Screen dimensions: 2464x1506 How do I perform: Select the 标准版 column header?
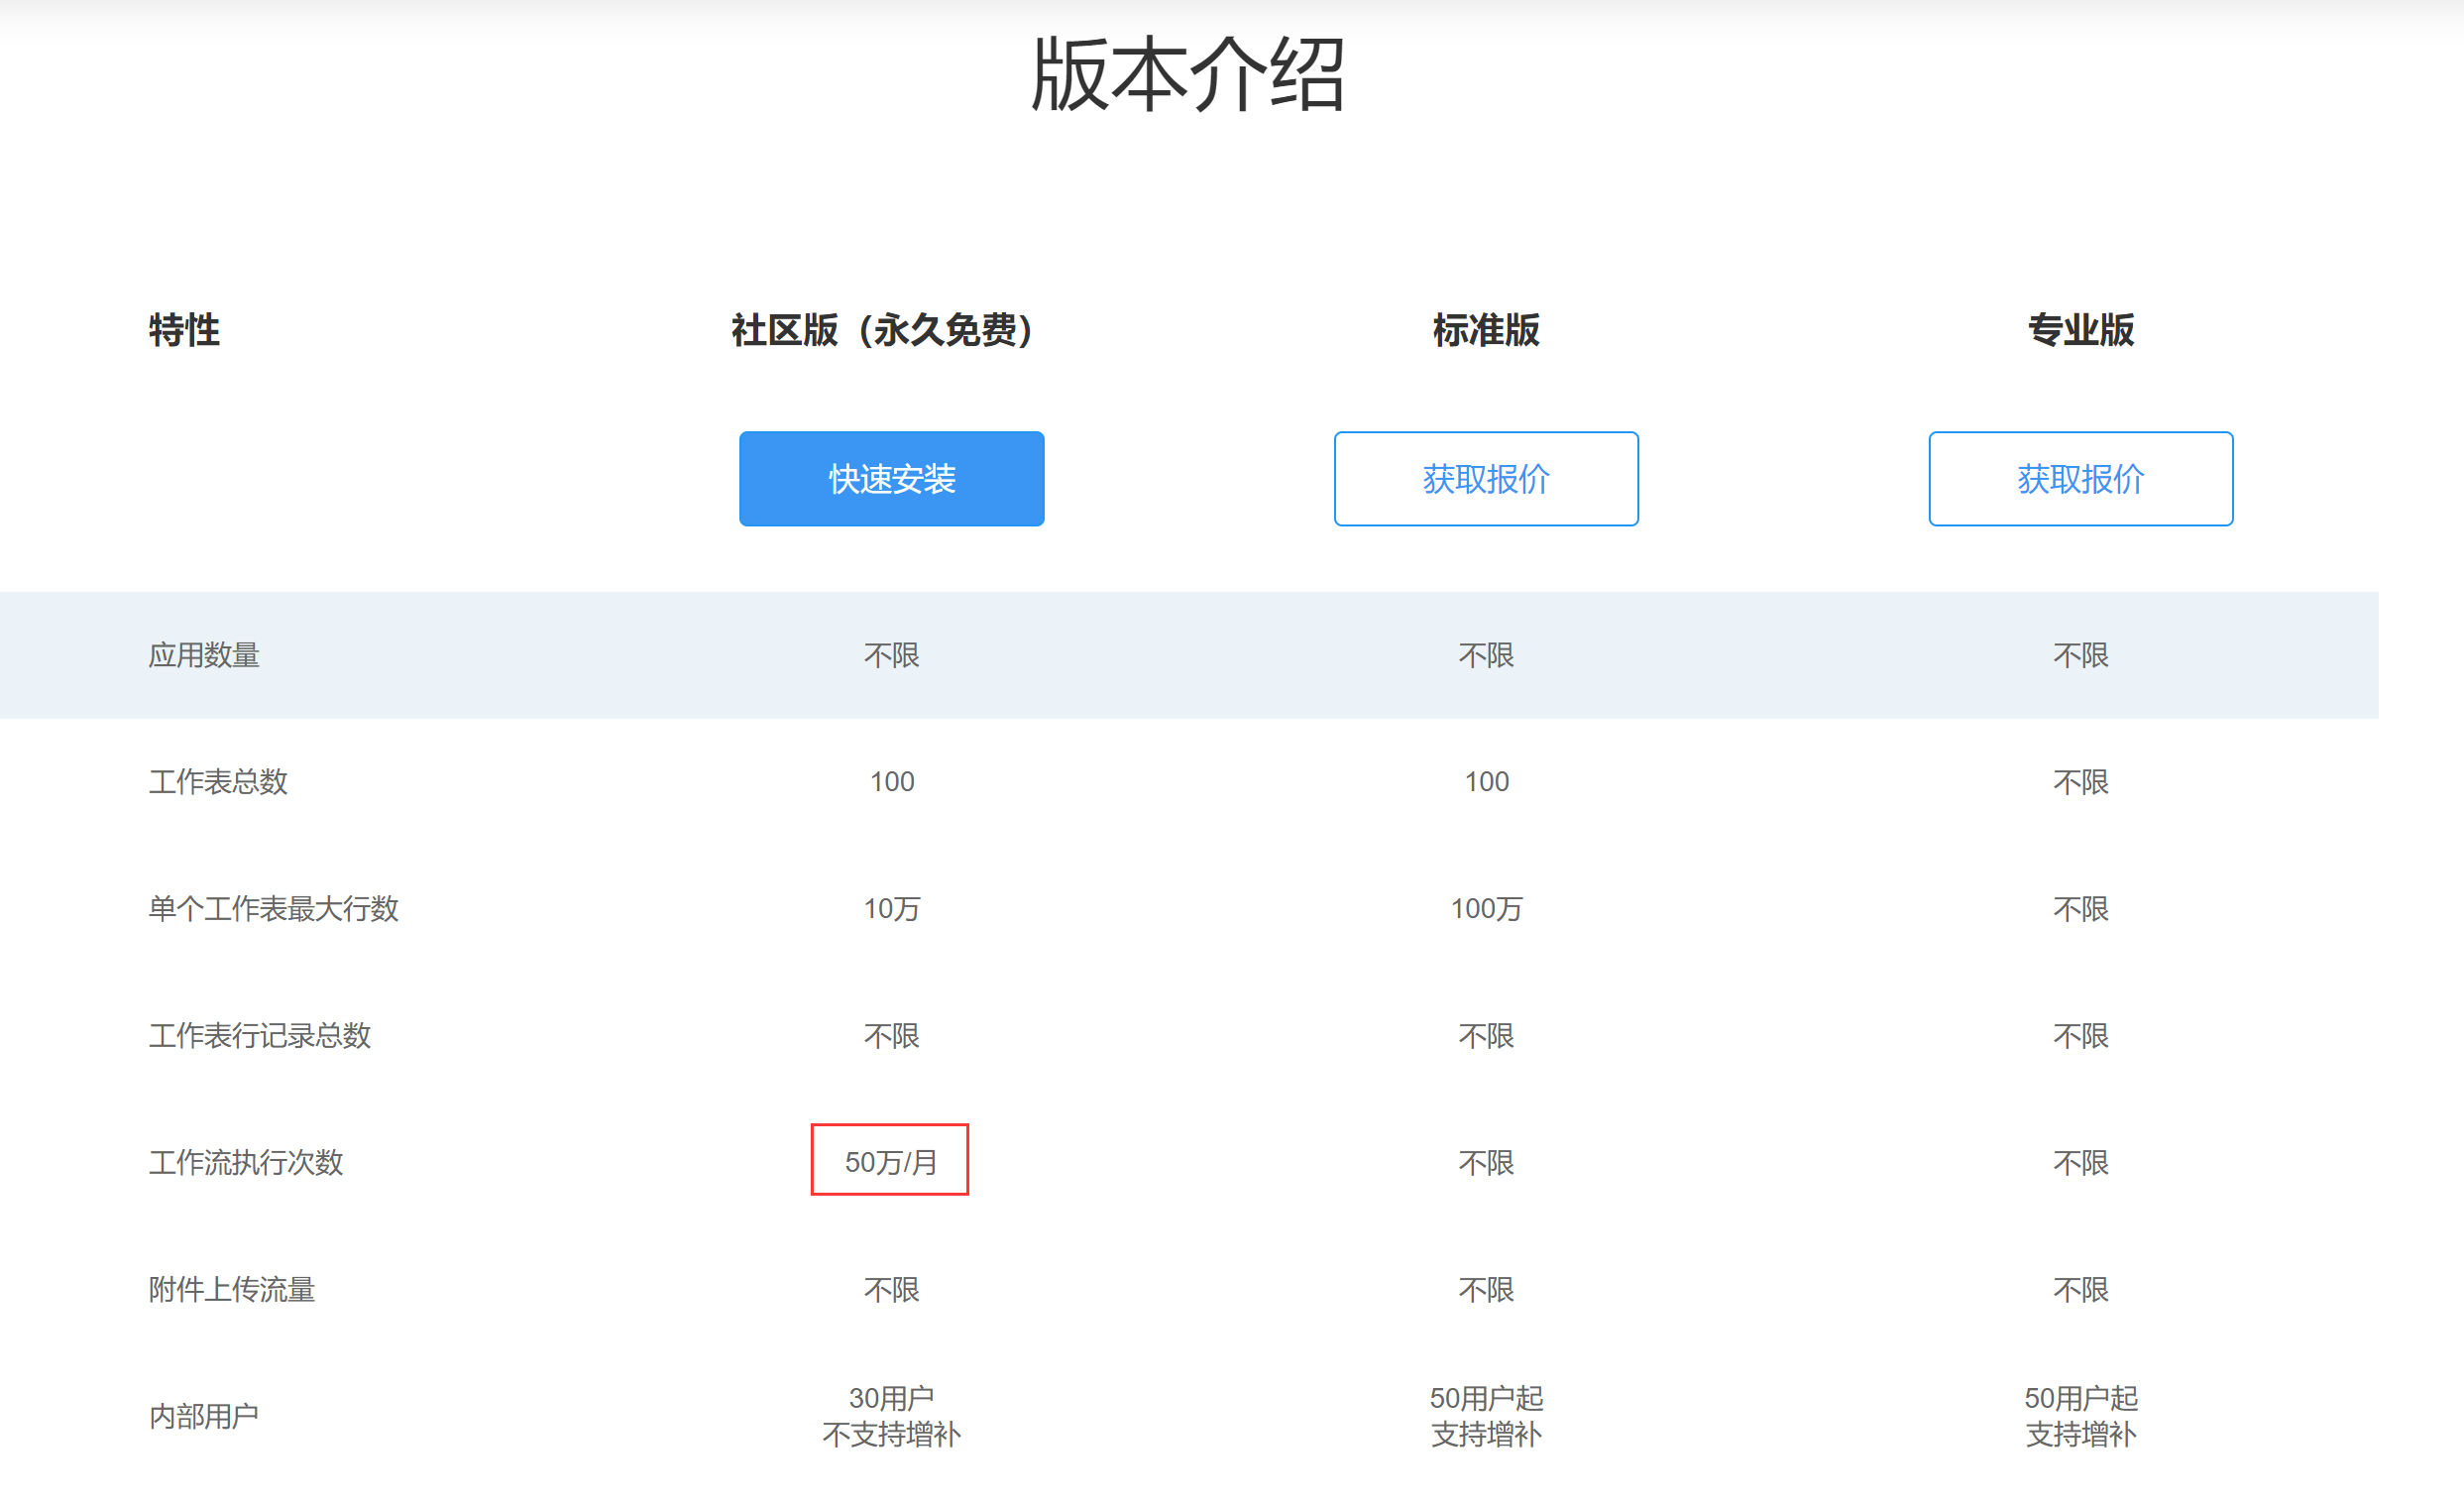pyautogui.click(x=1485, y=330)
